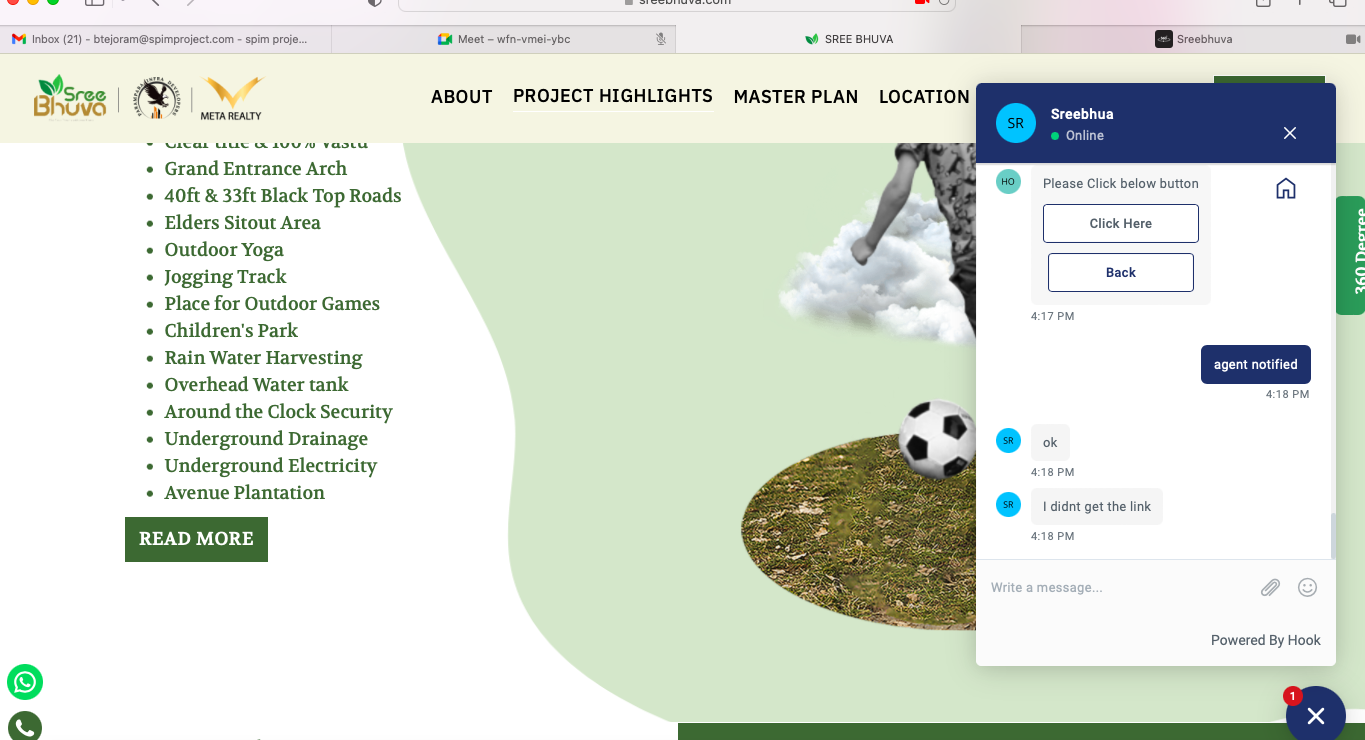Open MASTER PLAN navigation link
This screenshot has height=740, width=1365.
[796, 97]
